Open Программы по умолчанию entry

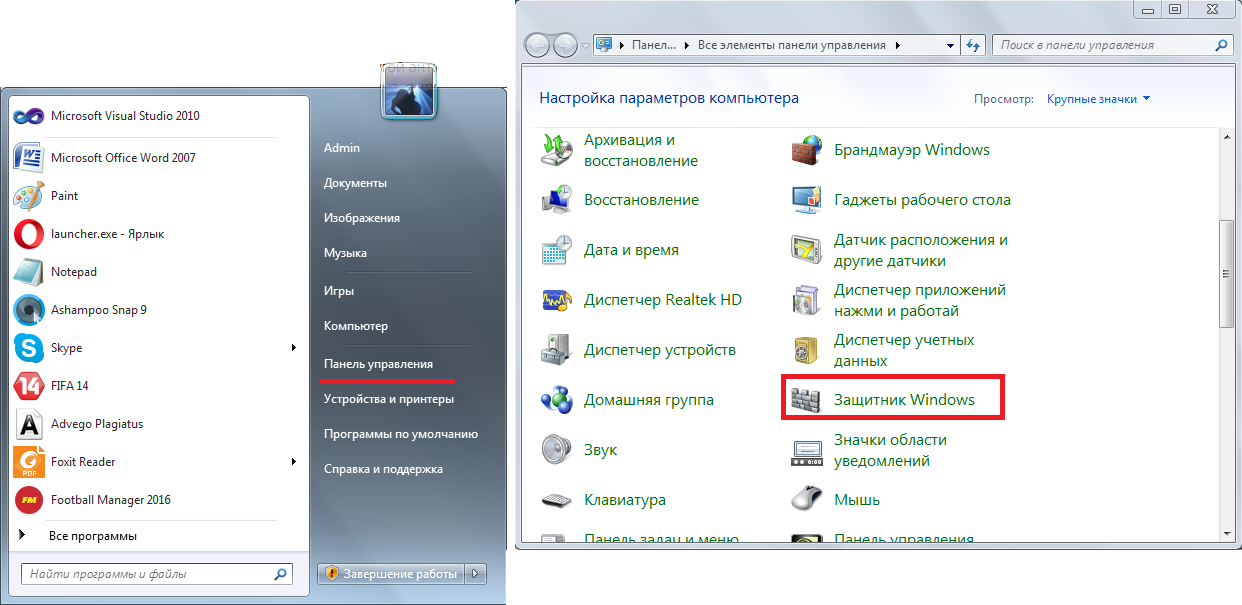[401, 434]
